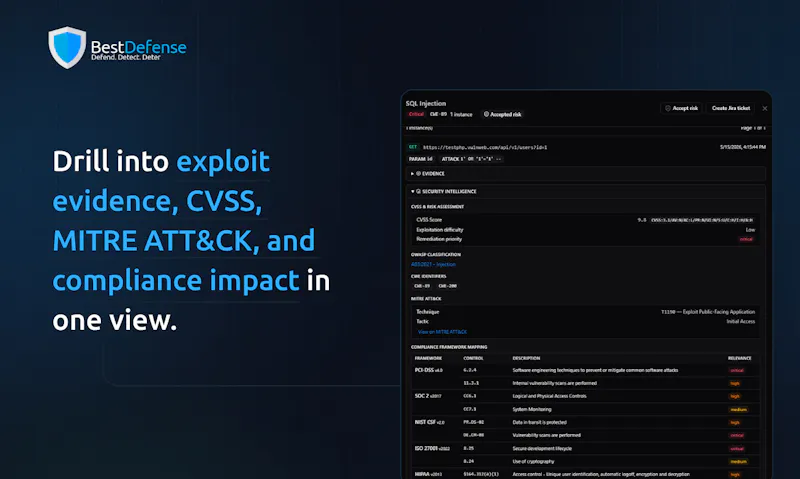Click the high badge in the CC6.1 row
The image size is (800, 479).
point(735,396)
